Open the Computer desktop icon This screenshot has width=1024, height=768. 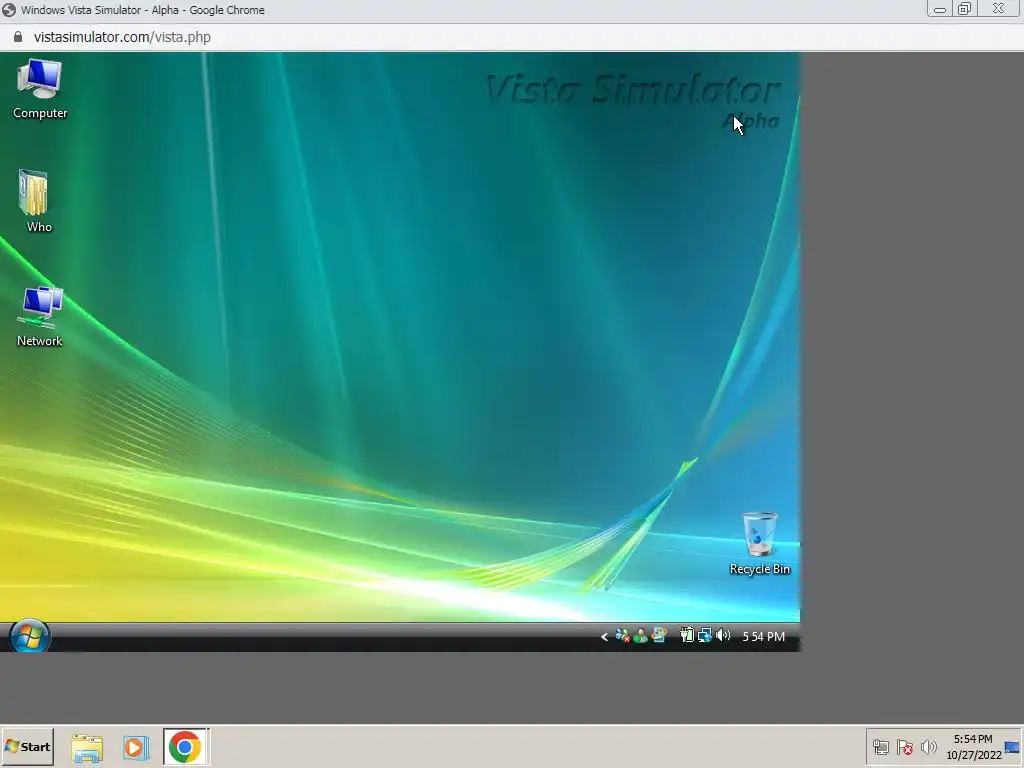pos(40,89)
